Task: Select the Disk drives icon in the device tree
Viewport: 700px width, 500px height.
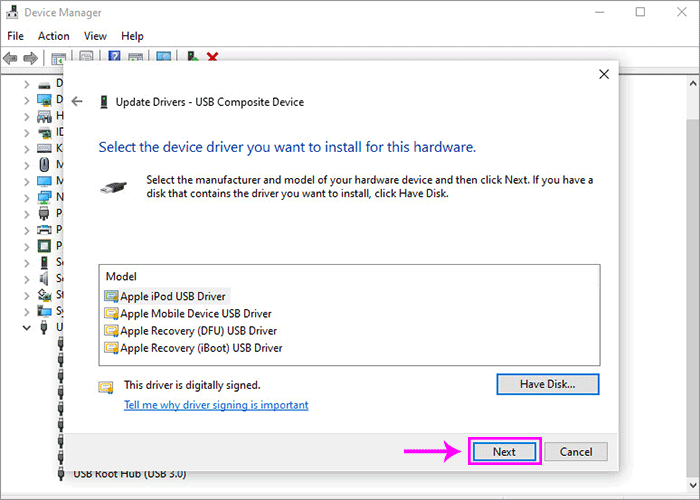Action: tap(44, 84)
